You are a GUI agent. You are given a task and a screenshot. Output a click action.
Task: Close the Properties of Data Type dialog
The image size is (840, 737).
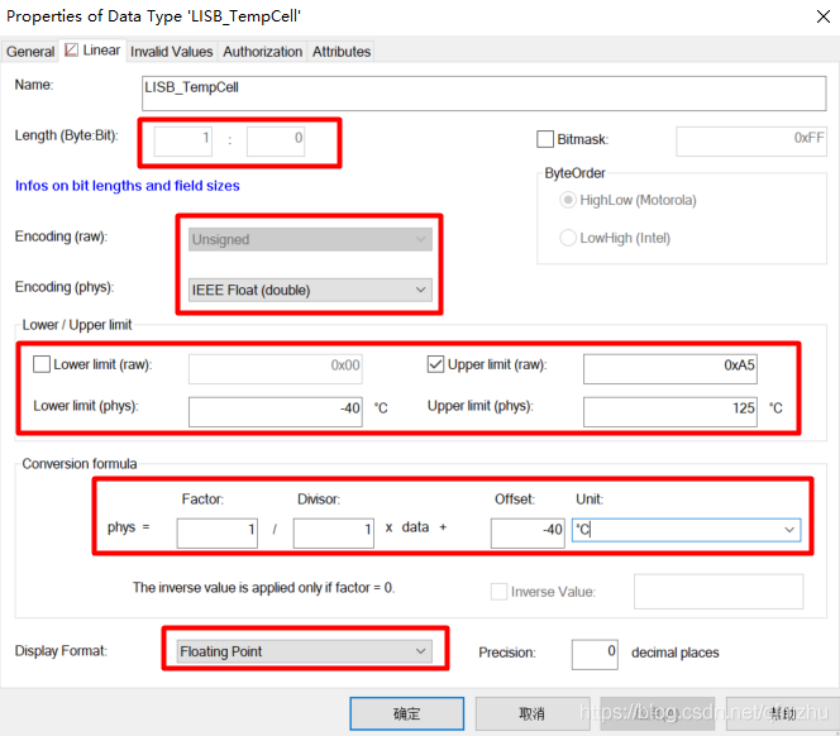coord(823,17)
